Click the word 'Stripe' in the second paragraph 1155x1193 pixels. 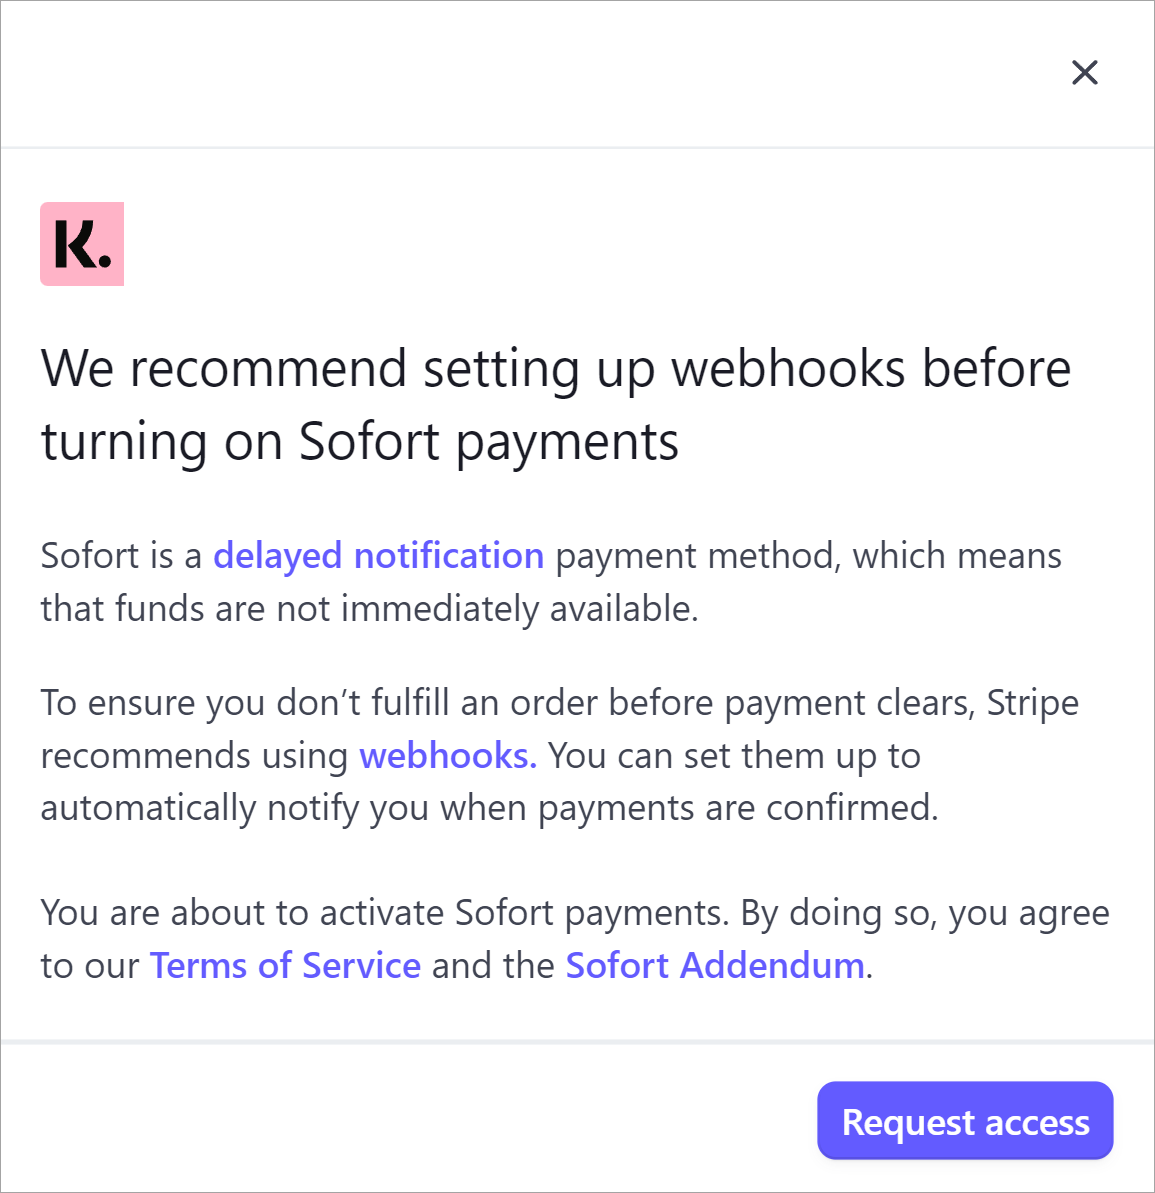click(1032, 702)
